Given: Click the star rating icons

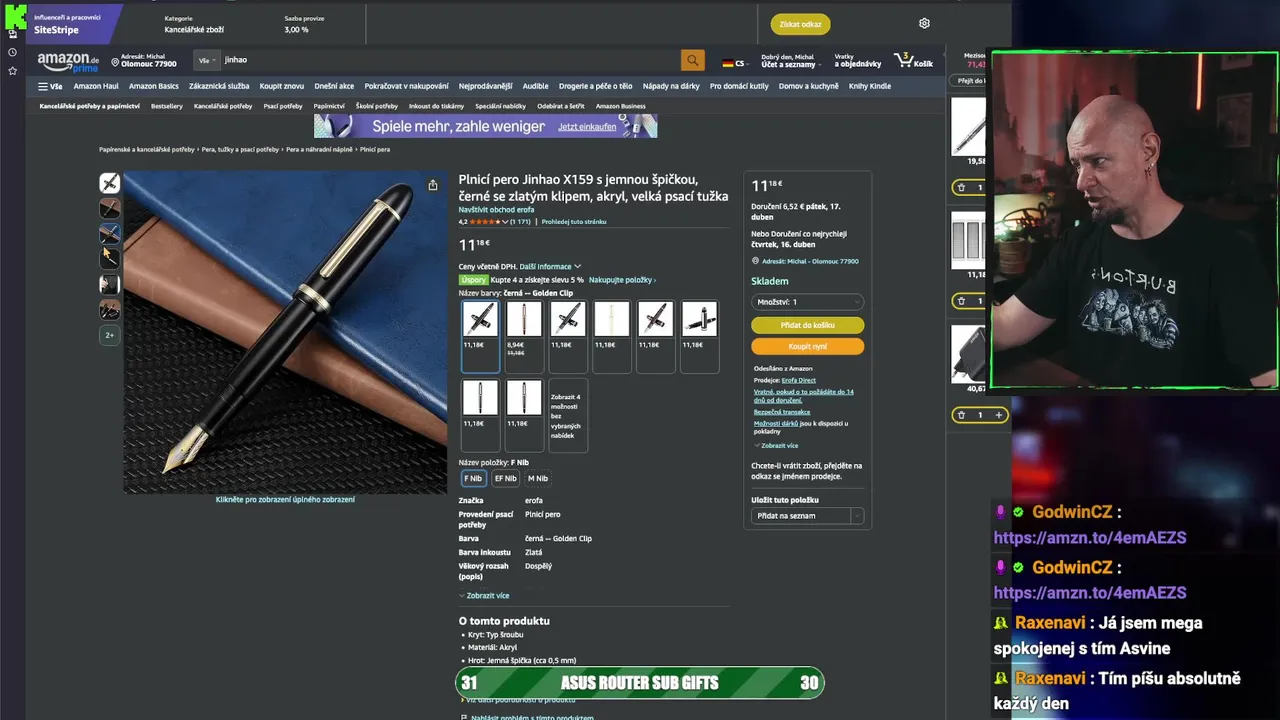Looking at the screenshot, I should (485, 222).
